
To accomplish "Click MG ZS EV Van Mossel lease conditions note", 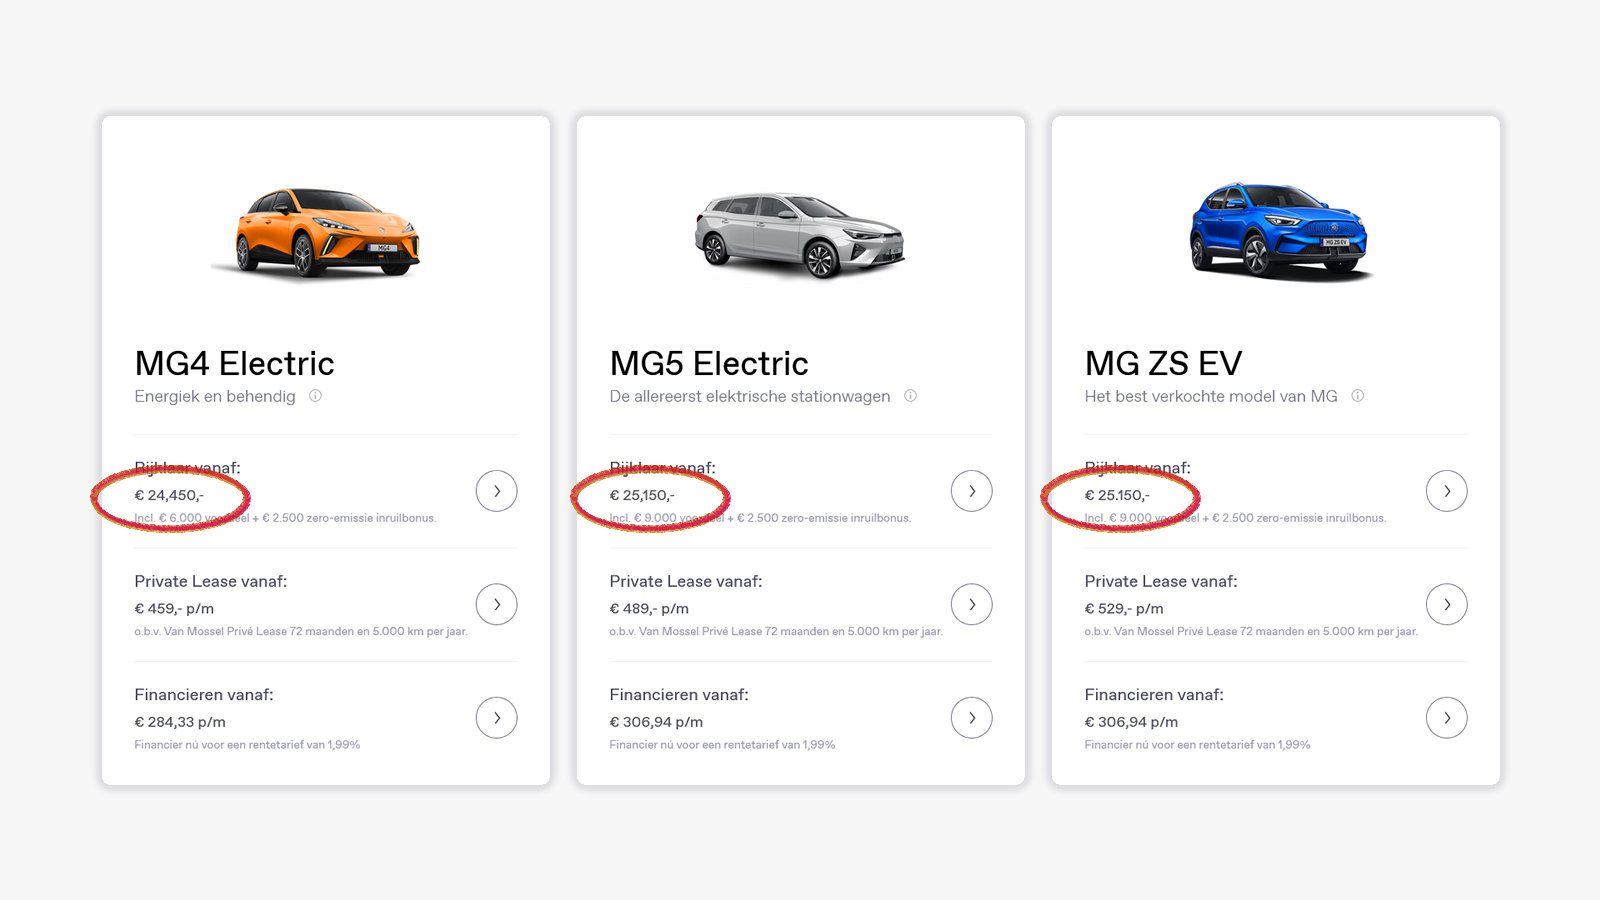I will tap(1251, 631).
